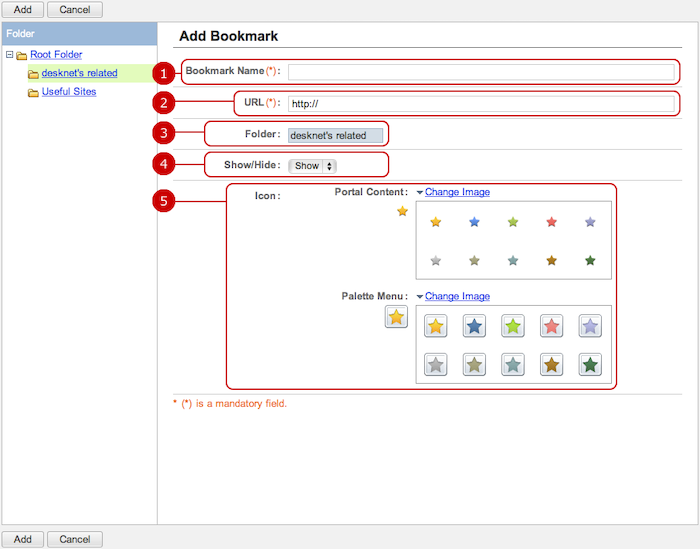Click the top Add button
Viewport: 700px width, 549px height.
[x=22, y=9]
